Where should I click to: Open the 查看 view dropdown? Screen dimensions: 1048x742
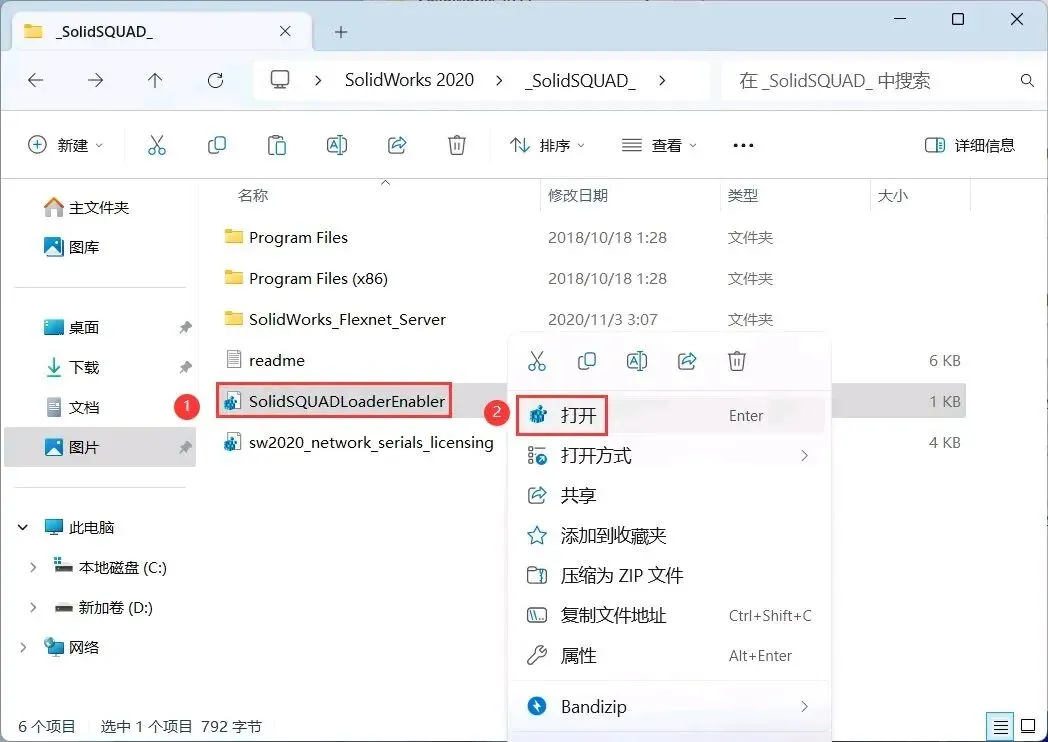click(x=659, y=145)
